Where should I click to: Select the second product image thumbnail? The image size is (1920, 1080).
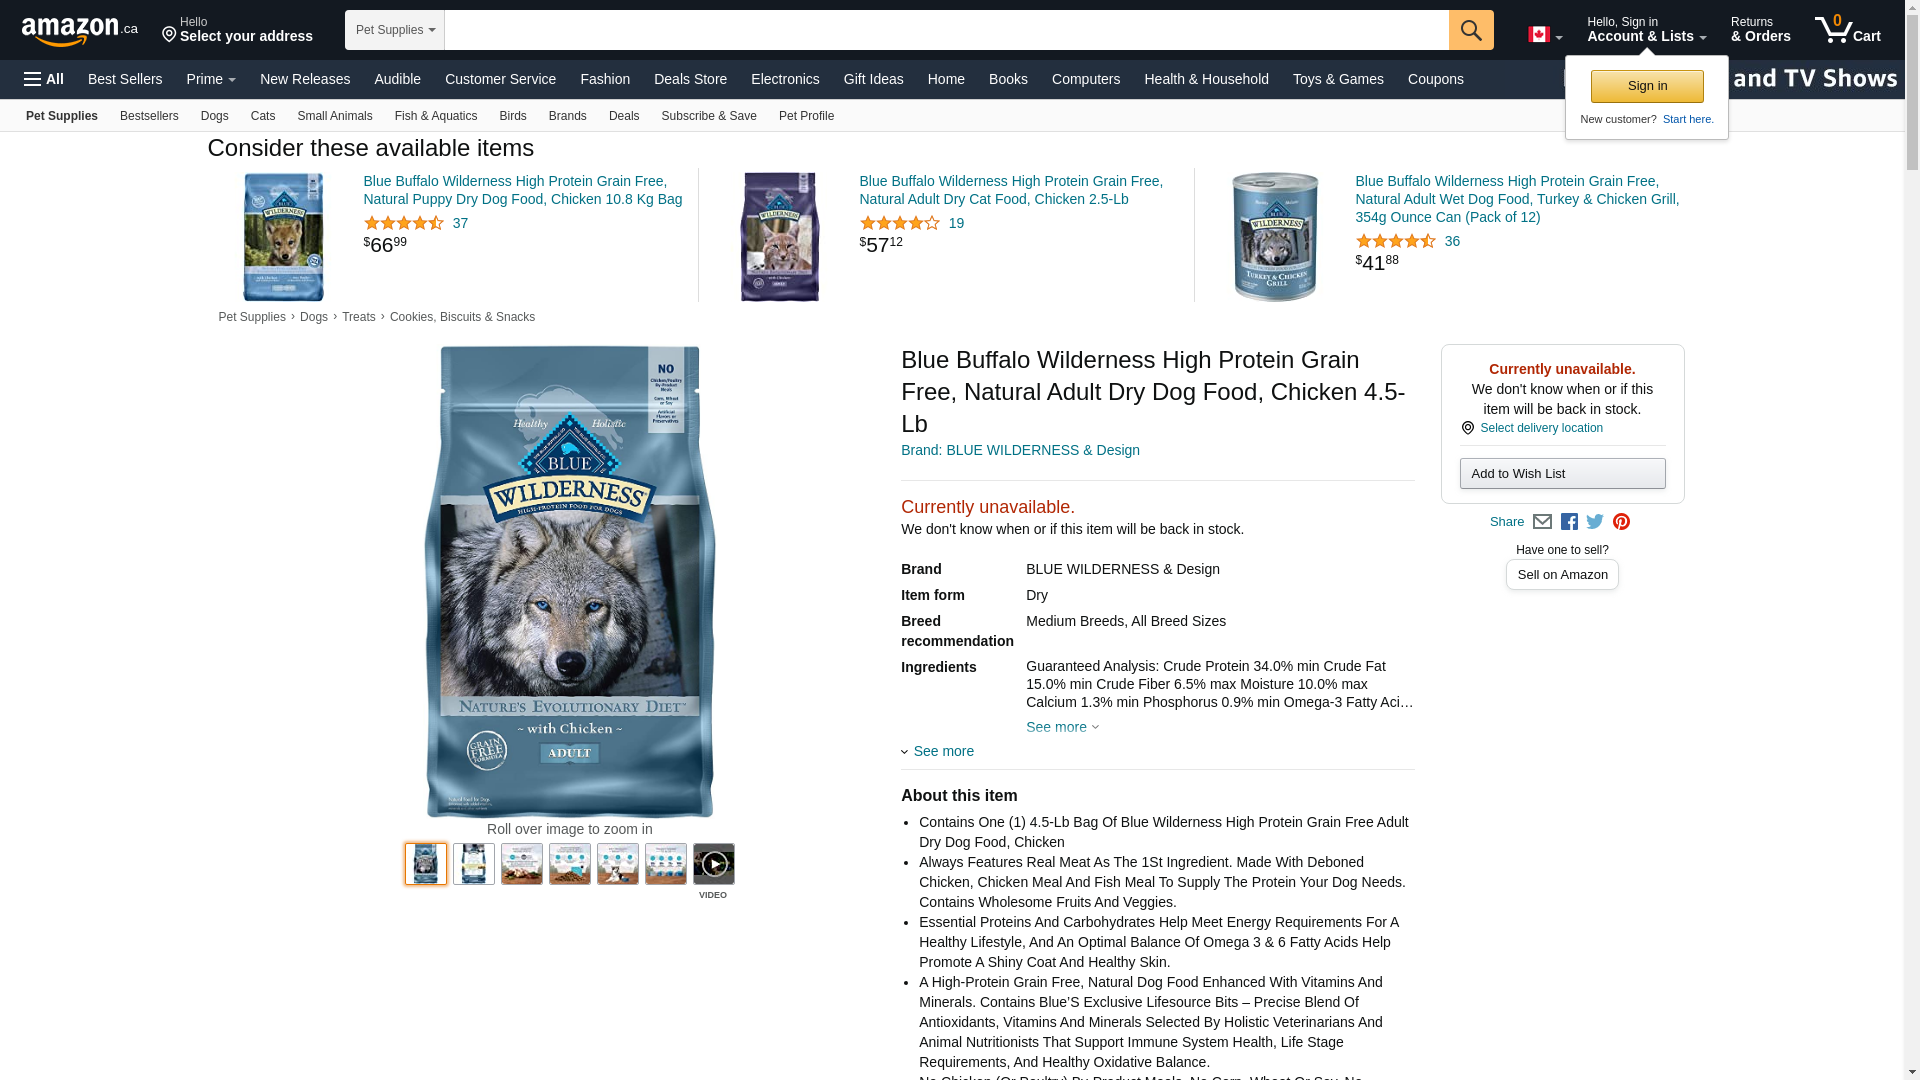click(x=474, y=864)
